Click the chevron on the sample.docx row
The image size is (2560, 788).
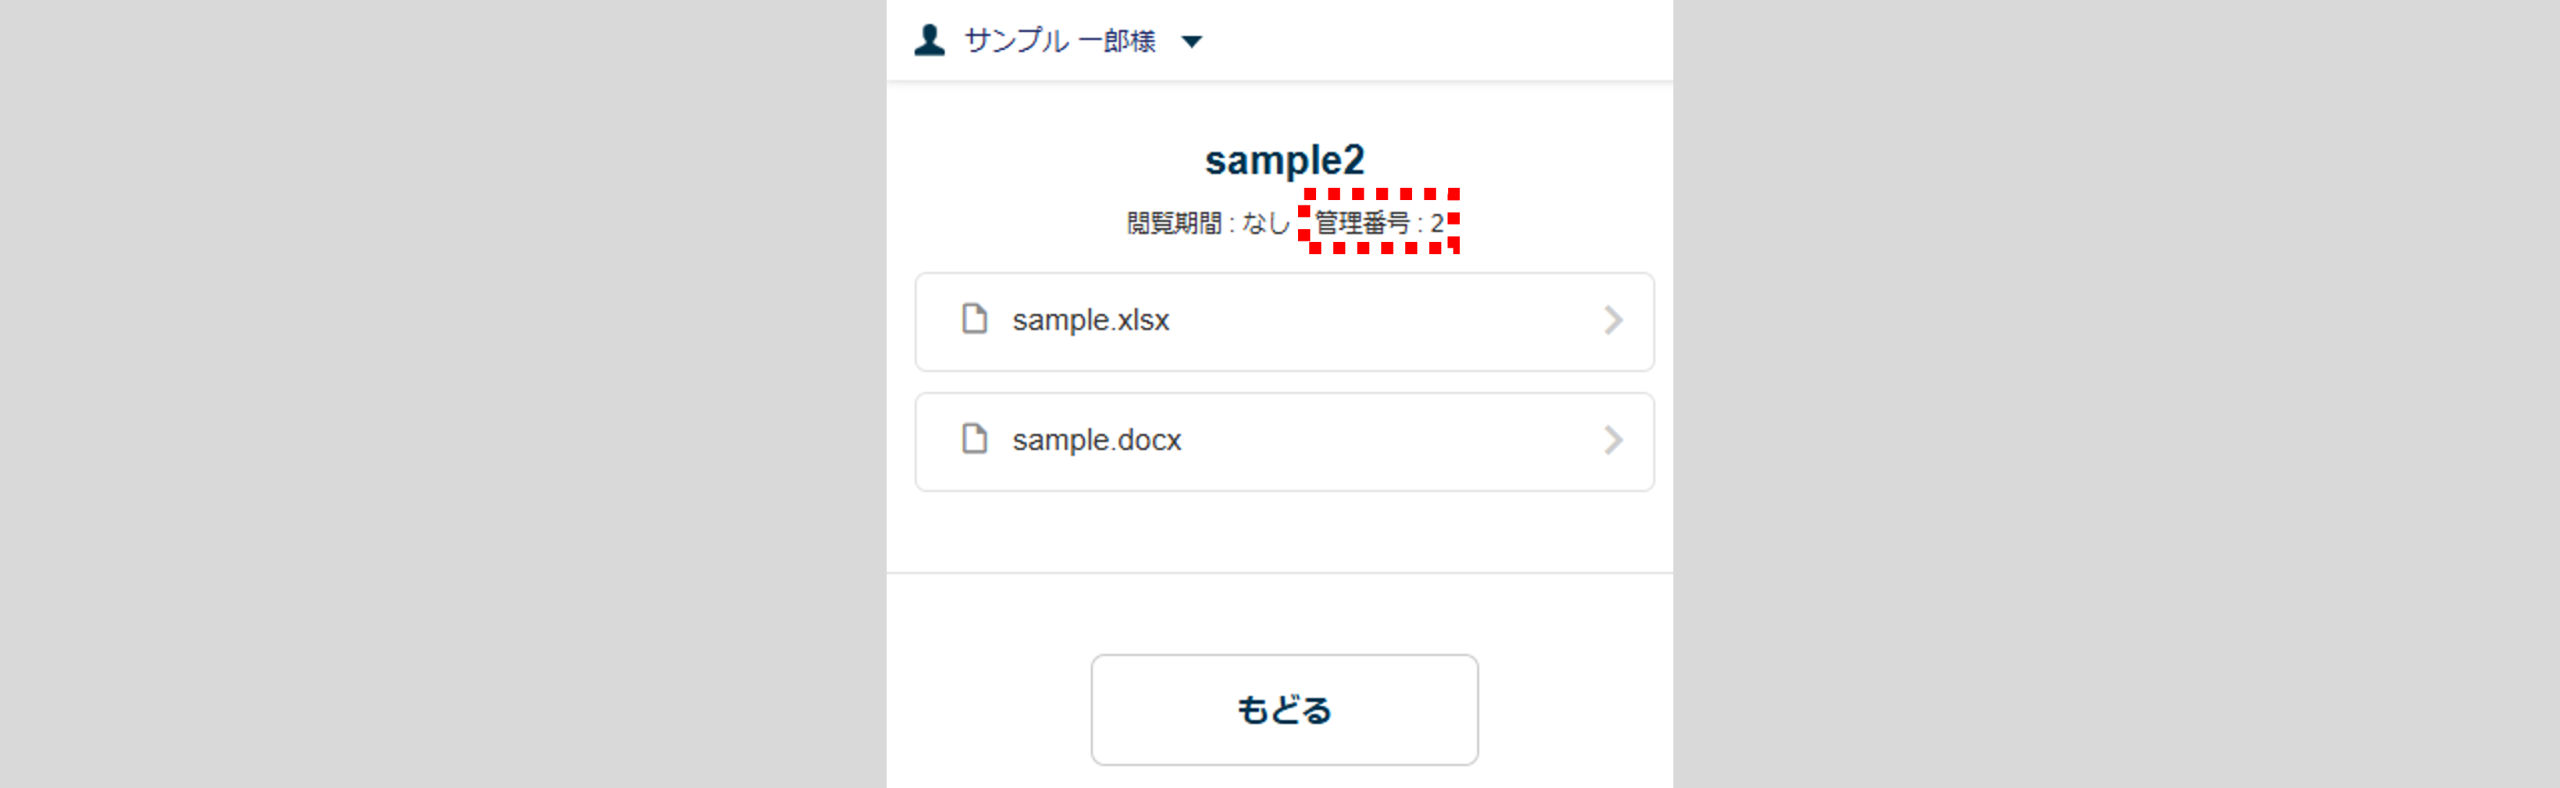pyautogui.click(x=1612, y=440)
